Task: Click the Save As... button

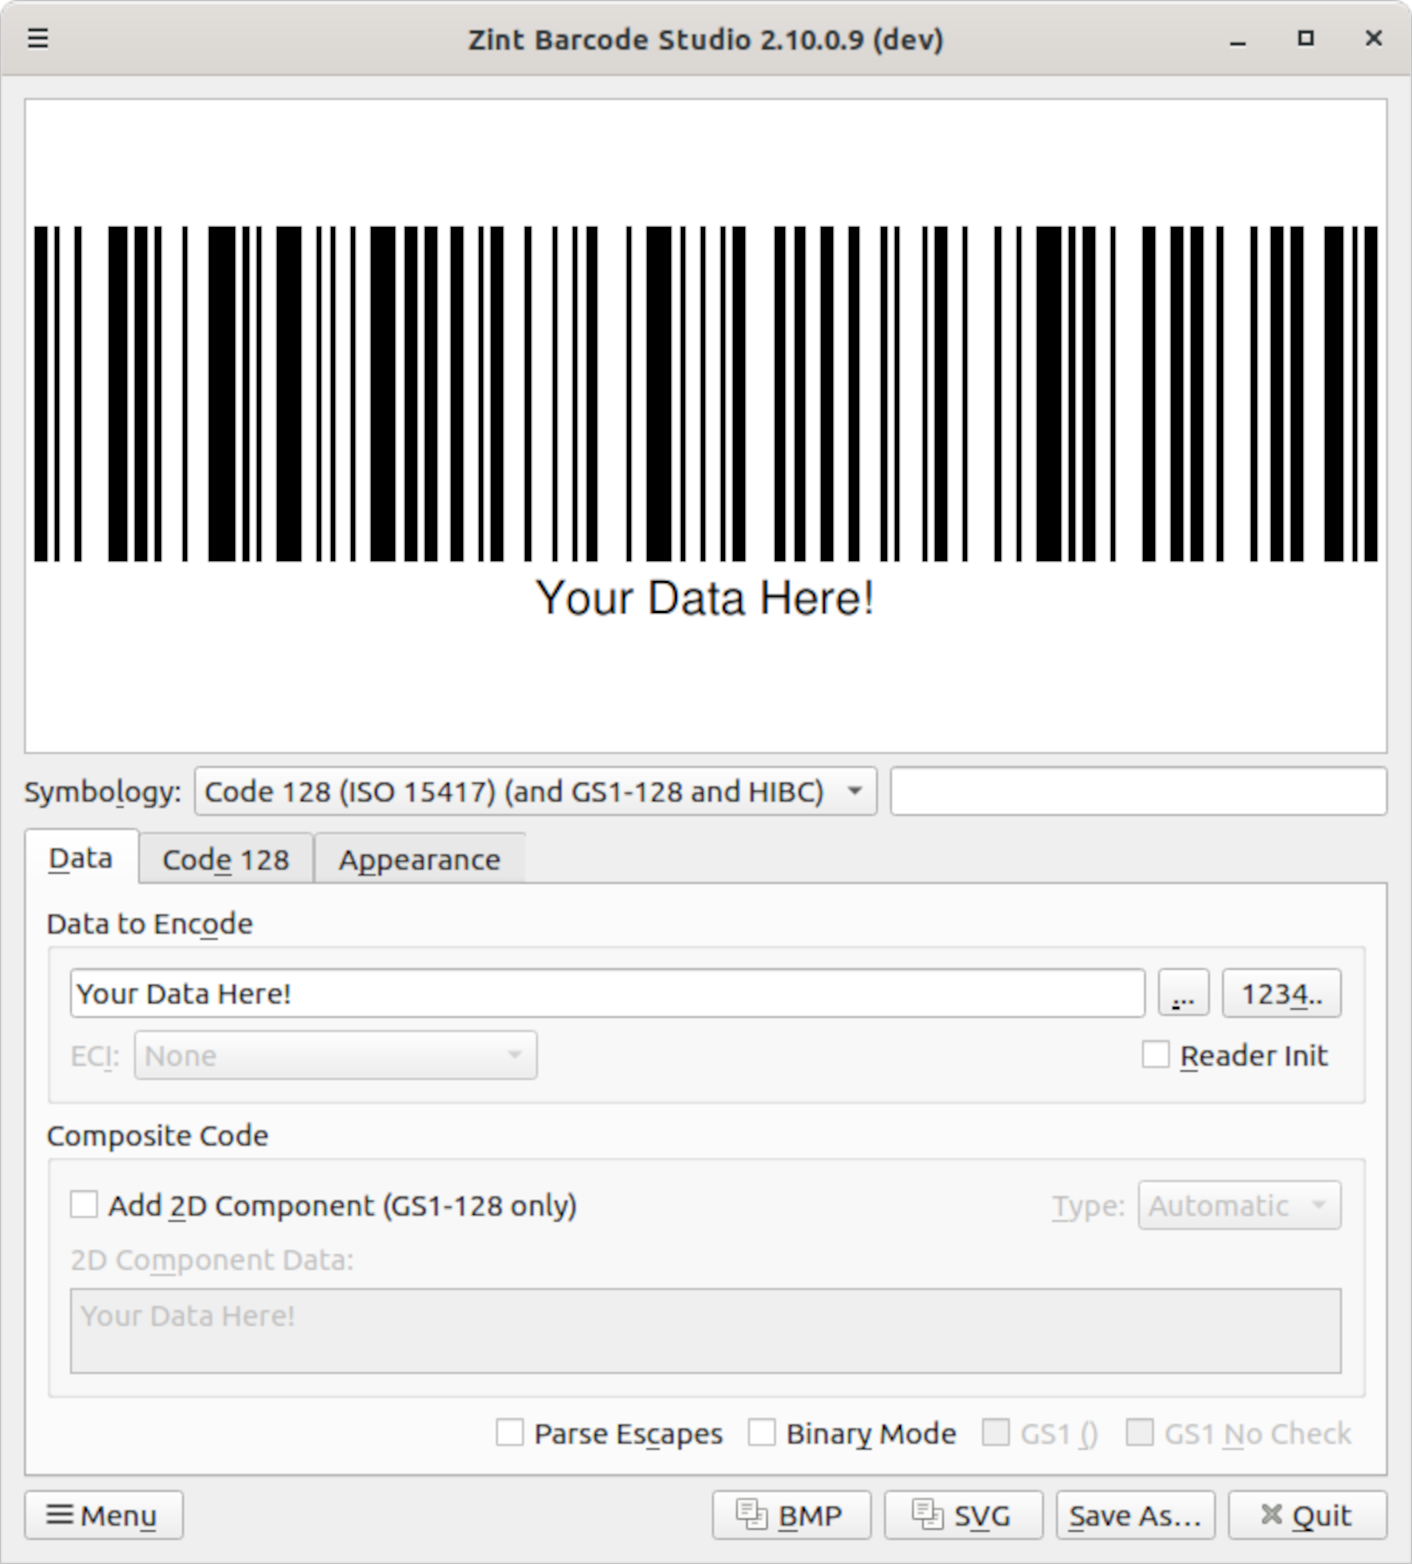Action: pos(1135,1515)
